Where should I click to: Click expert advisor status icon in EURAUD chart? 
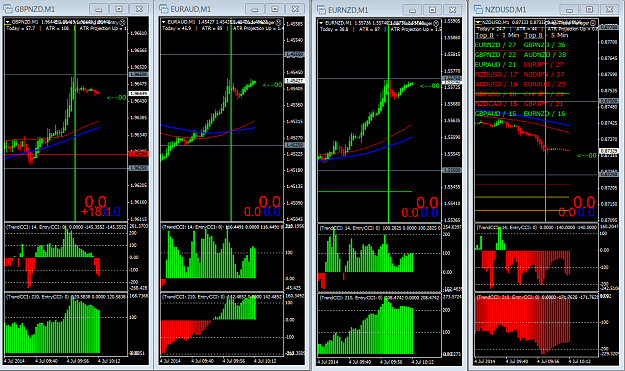click(x=278, y=22)
